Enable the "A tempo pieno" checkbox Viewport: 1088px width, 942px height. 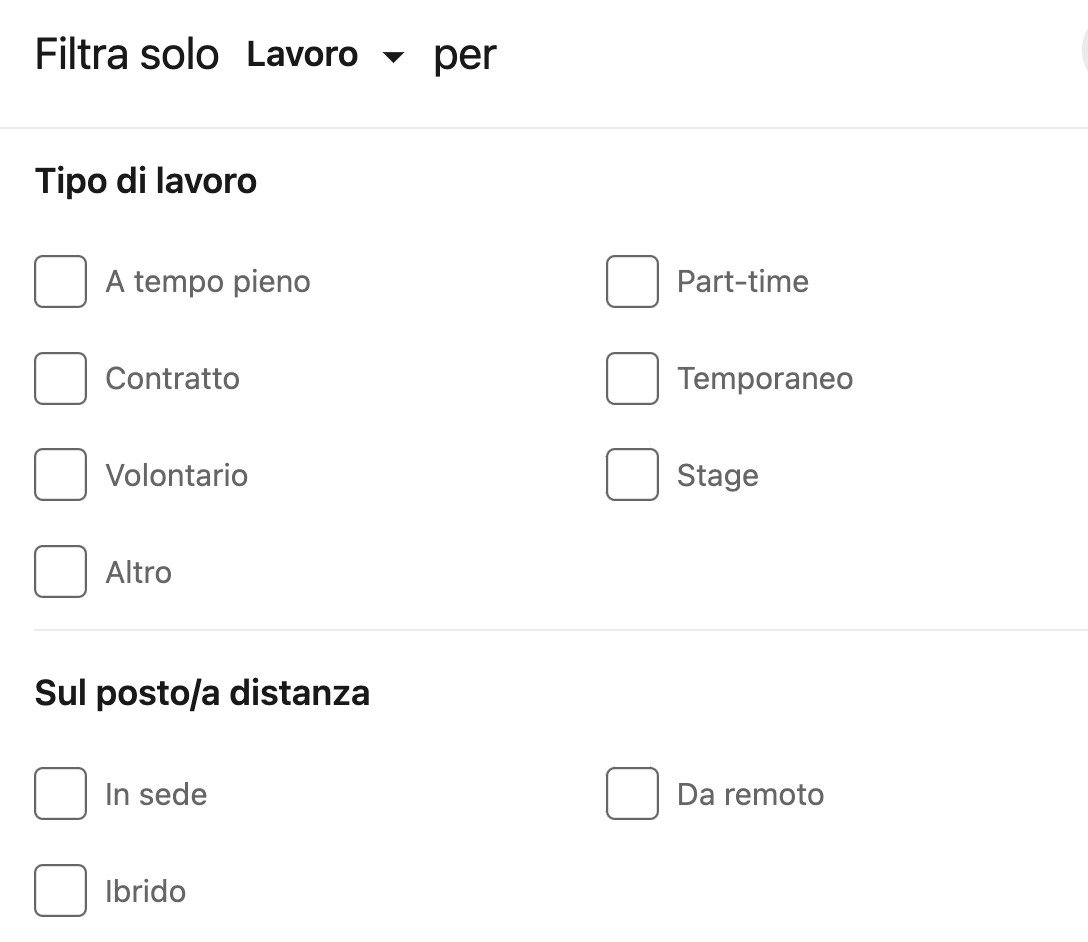pos(60,281)
